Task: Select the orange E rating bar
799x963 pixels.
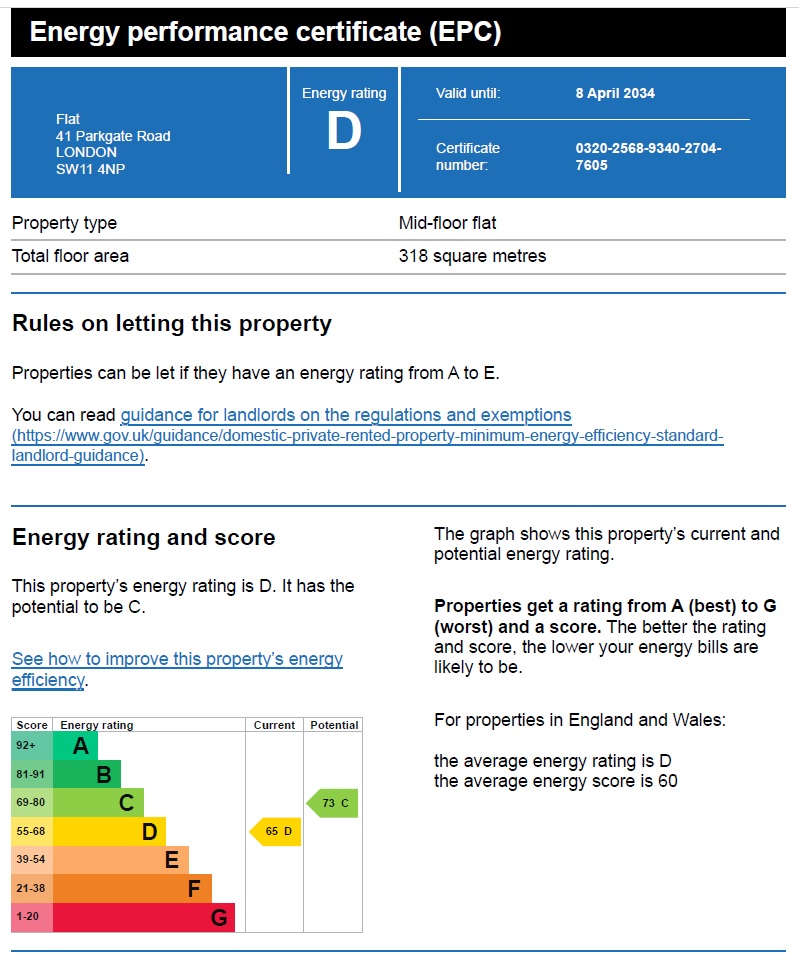Action: click(x=120, y=860)
